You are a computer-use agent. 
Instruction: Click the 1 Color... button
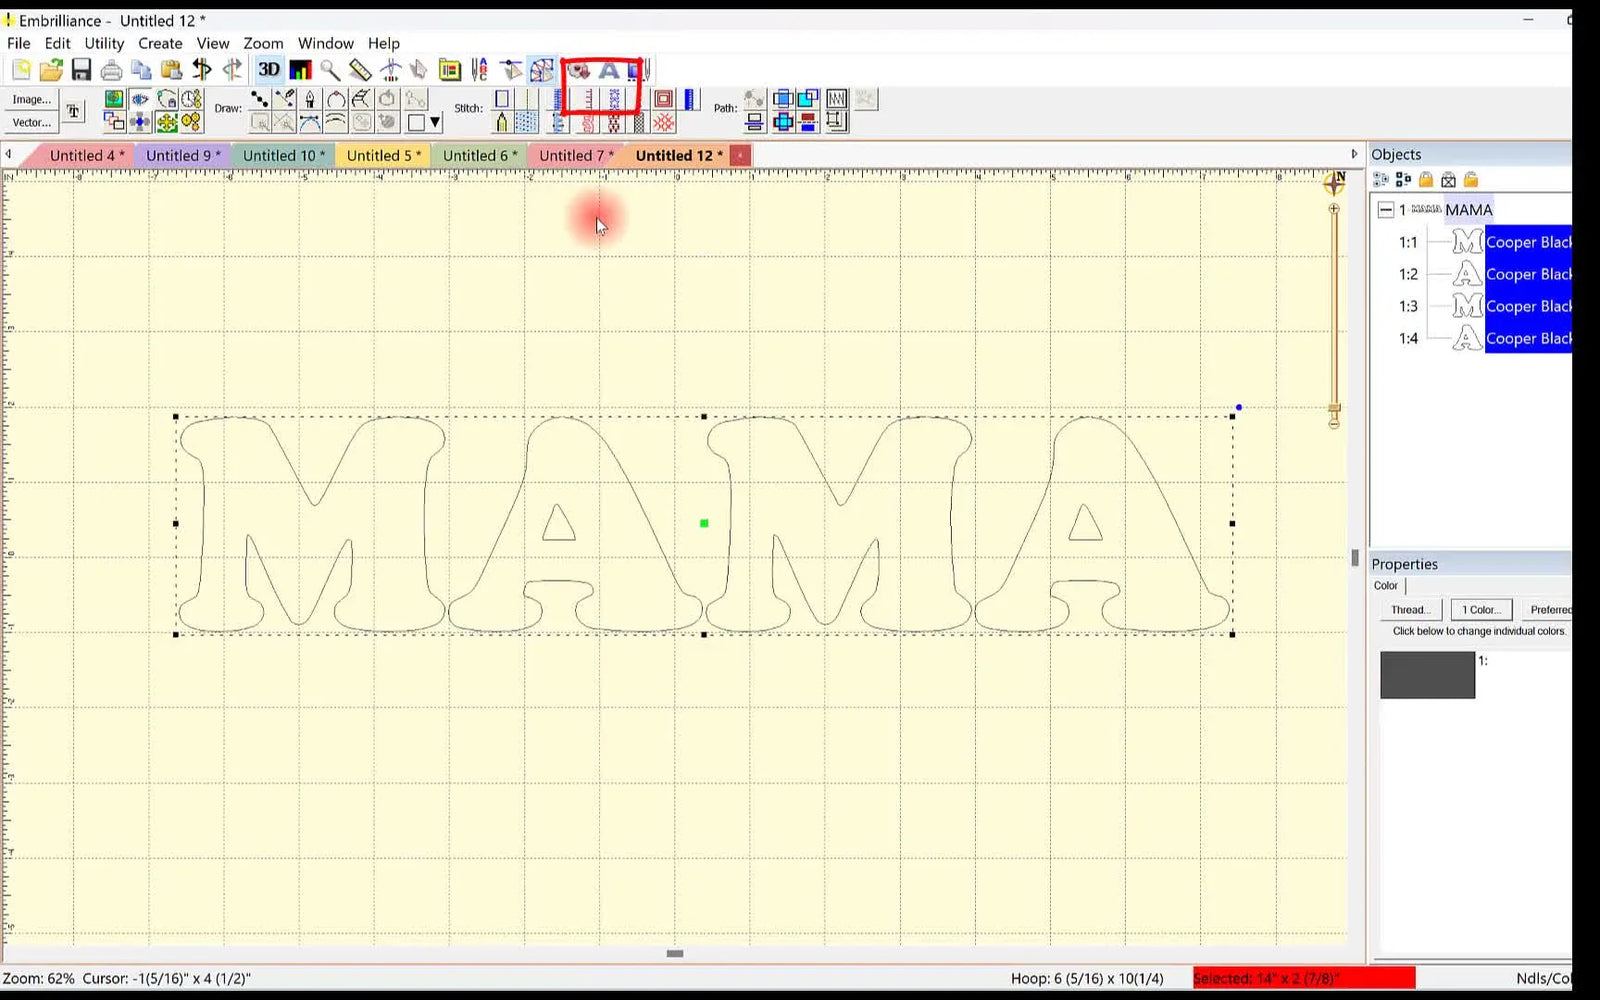1480,609
